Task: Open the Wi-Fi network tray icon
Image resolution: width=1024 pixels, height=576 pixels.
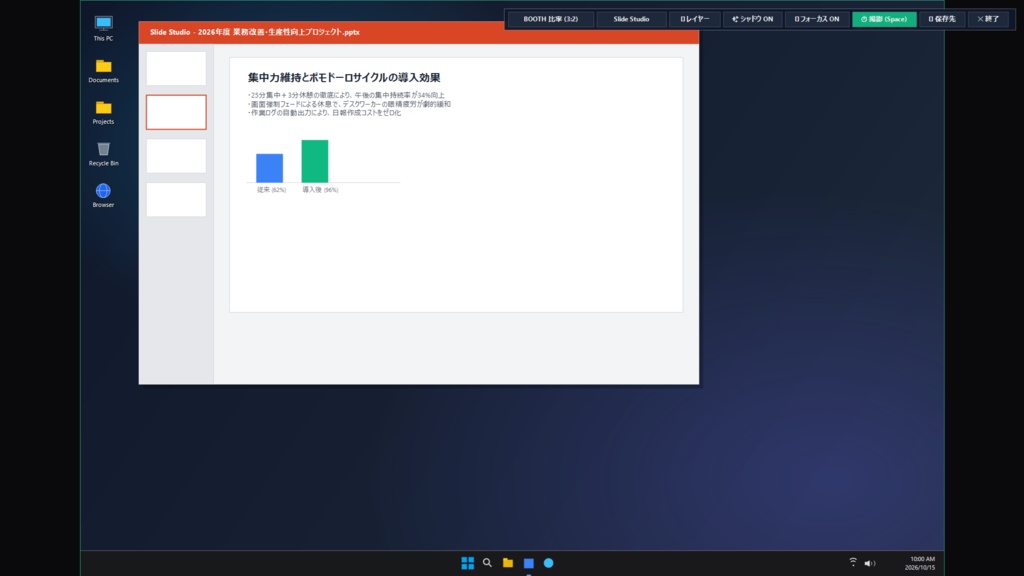Action: pyautogui.click(x=853, y=562)
